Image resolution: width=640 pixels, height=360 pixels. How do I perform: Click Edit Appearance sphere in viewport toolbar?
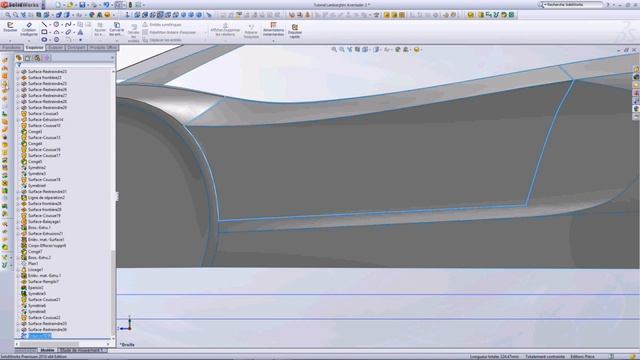tap(397, 49)
